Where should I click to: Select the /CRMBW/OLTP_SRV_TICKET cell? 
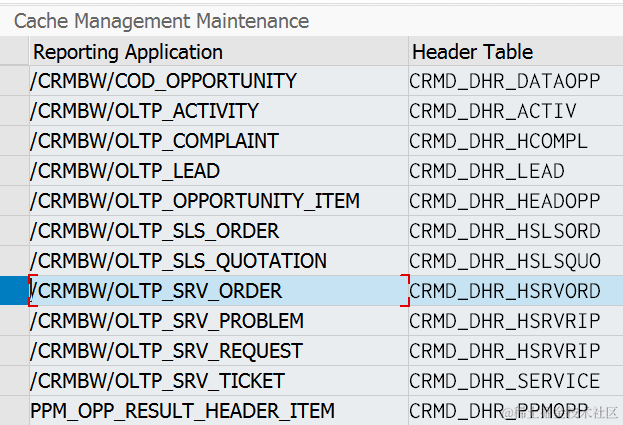coord(219,381)
